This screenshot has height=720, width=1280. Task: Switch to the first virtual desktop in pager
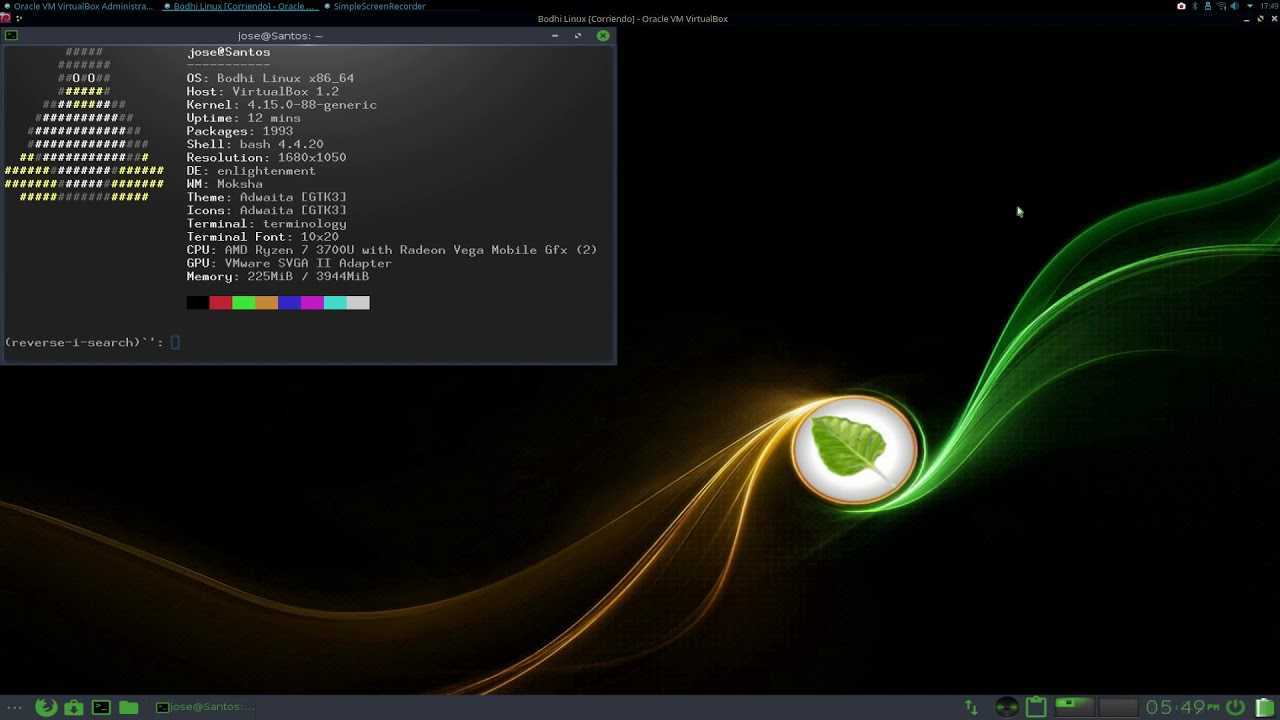[1075, 707]
